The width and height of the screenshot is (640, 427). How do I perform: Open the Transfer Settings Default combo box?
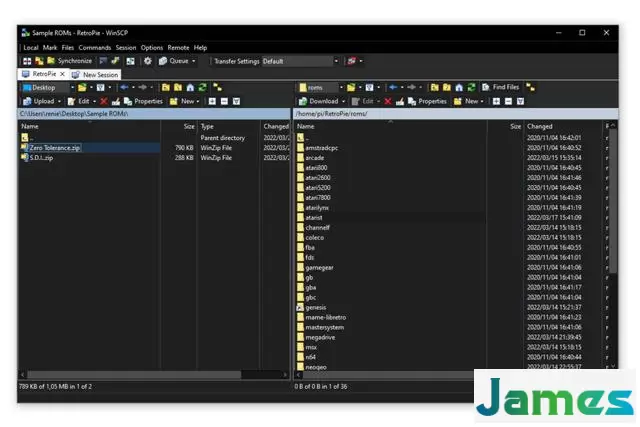301,61
